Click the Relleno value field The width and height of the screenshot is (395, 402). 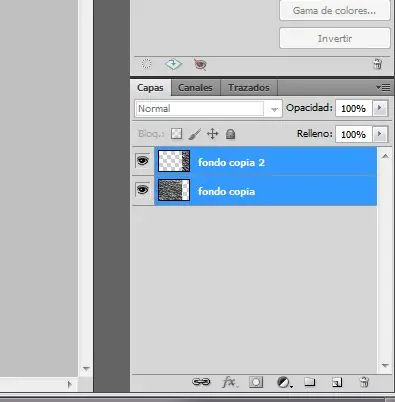(x=354, y=134)
